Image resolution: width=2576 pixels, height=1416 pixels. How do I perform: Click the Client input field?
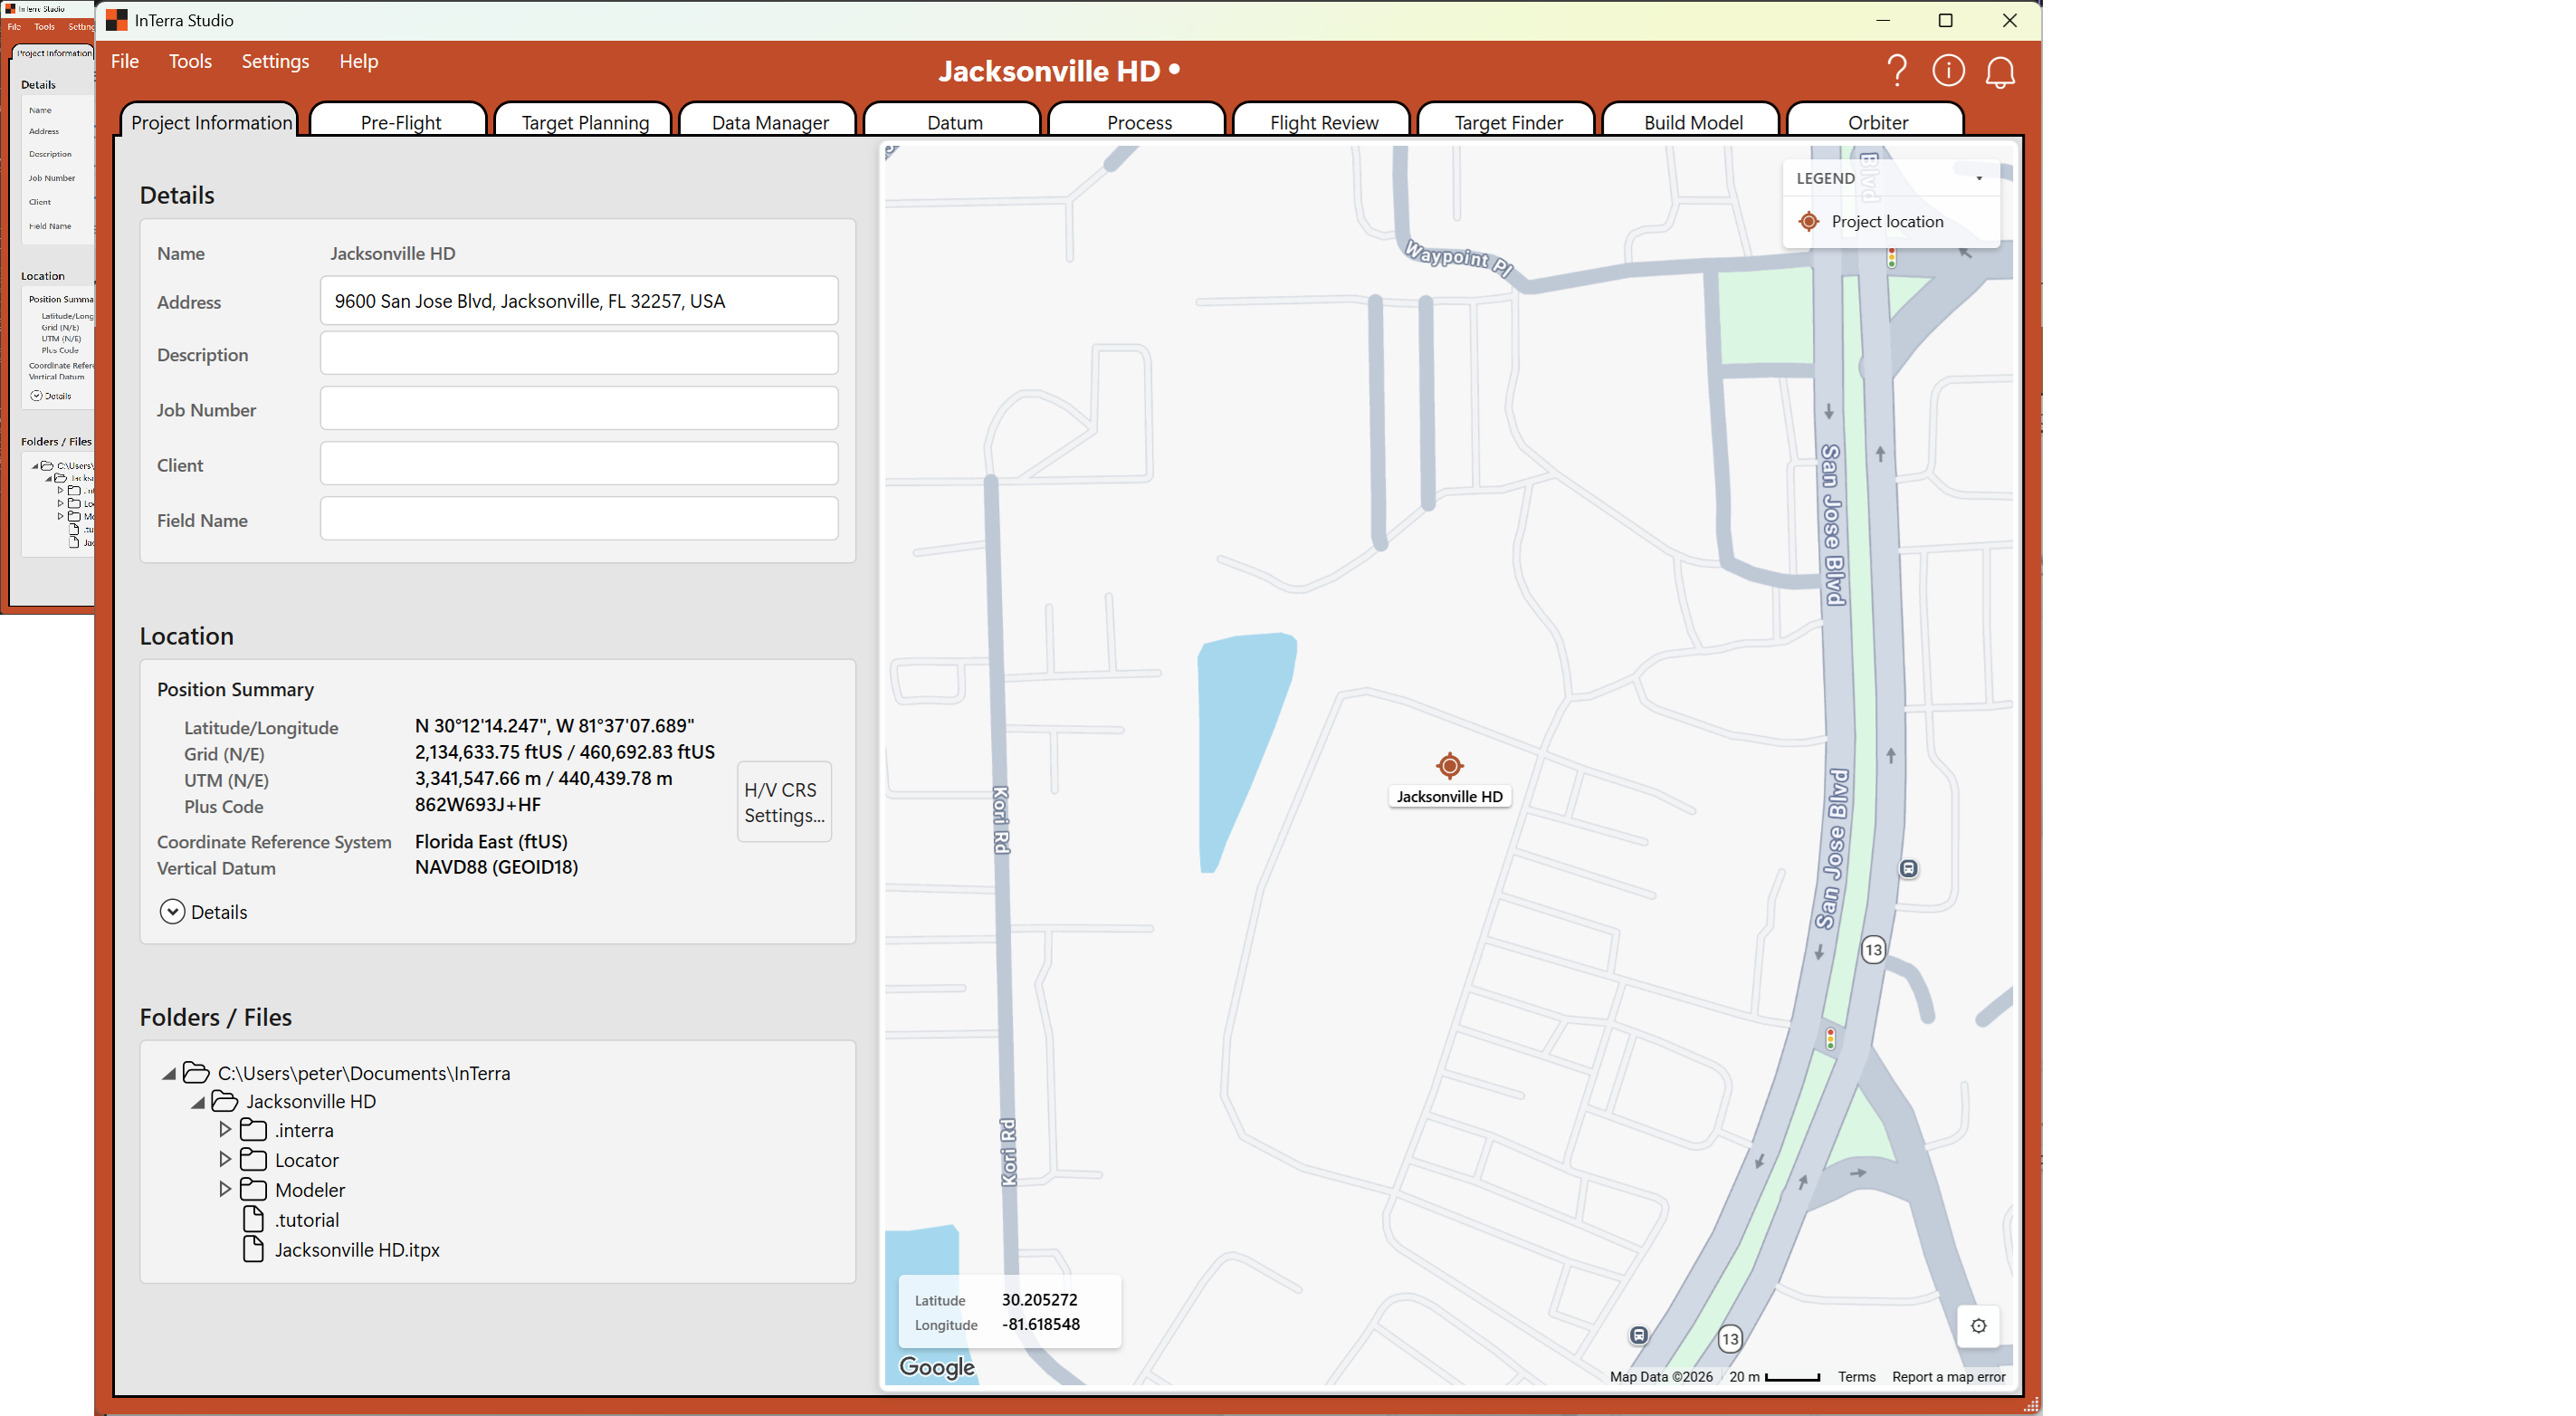tap(579, 464)
